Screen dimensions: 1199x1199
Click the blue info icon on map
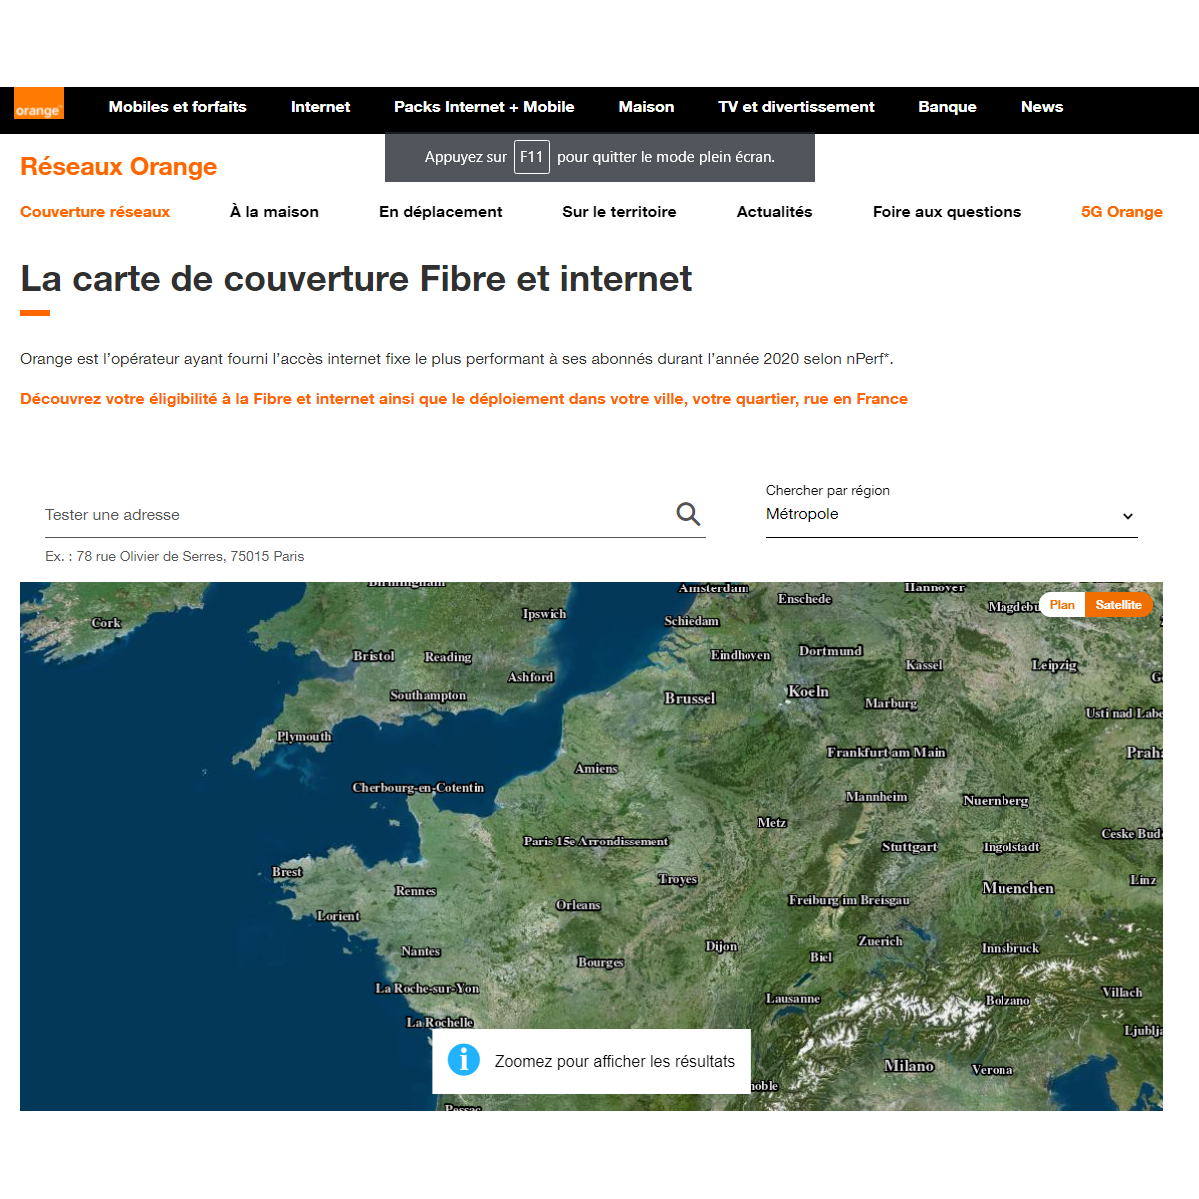coord(464,1059)
